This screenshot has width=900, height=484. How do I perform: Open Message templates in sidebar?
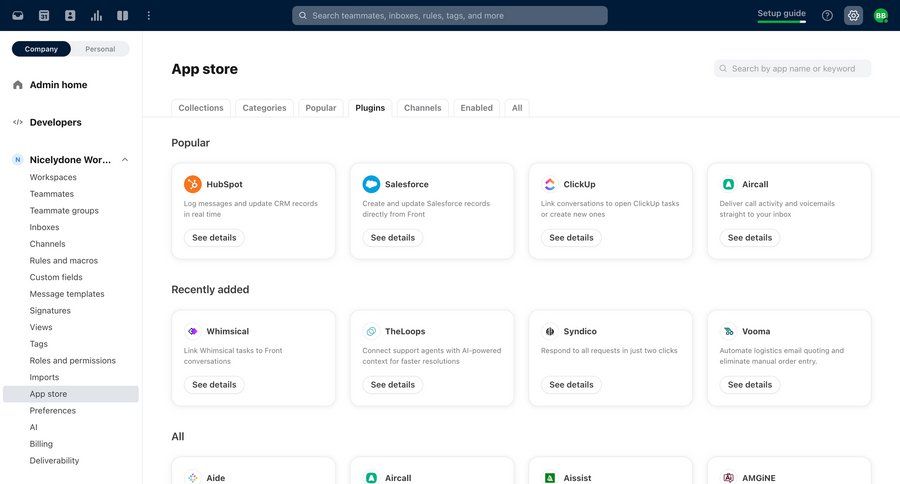67,294
